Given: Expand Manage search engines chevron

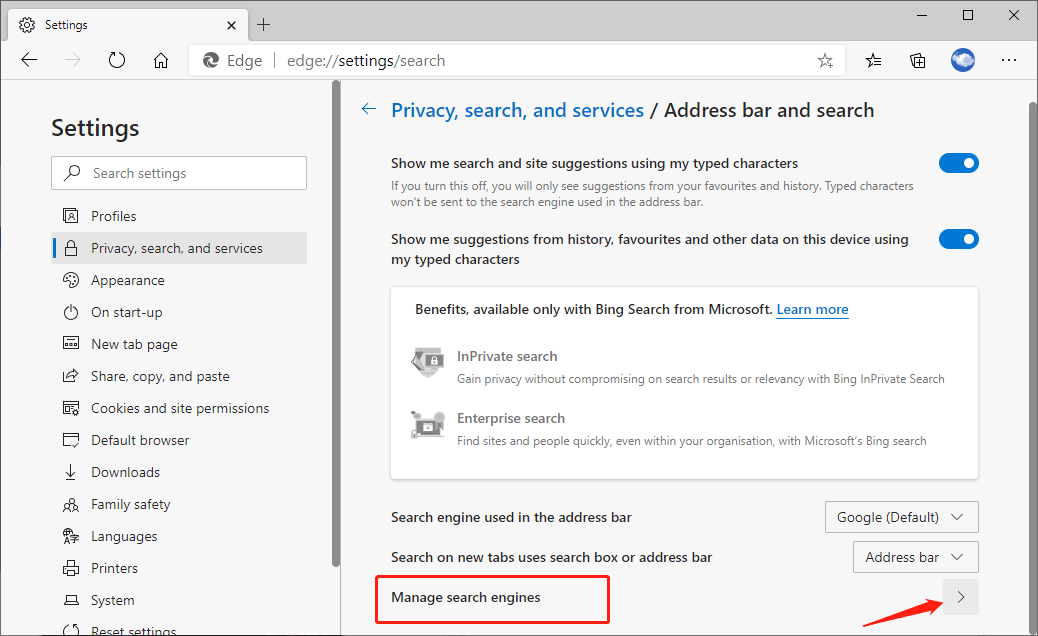Looking at the screenshot, I should click(961, 598).
